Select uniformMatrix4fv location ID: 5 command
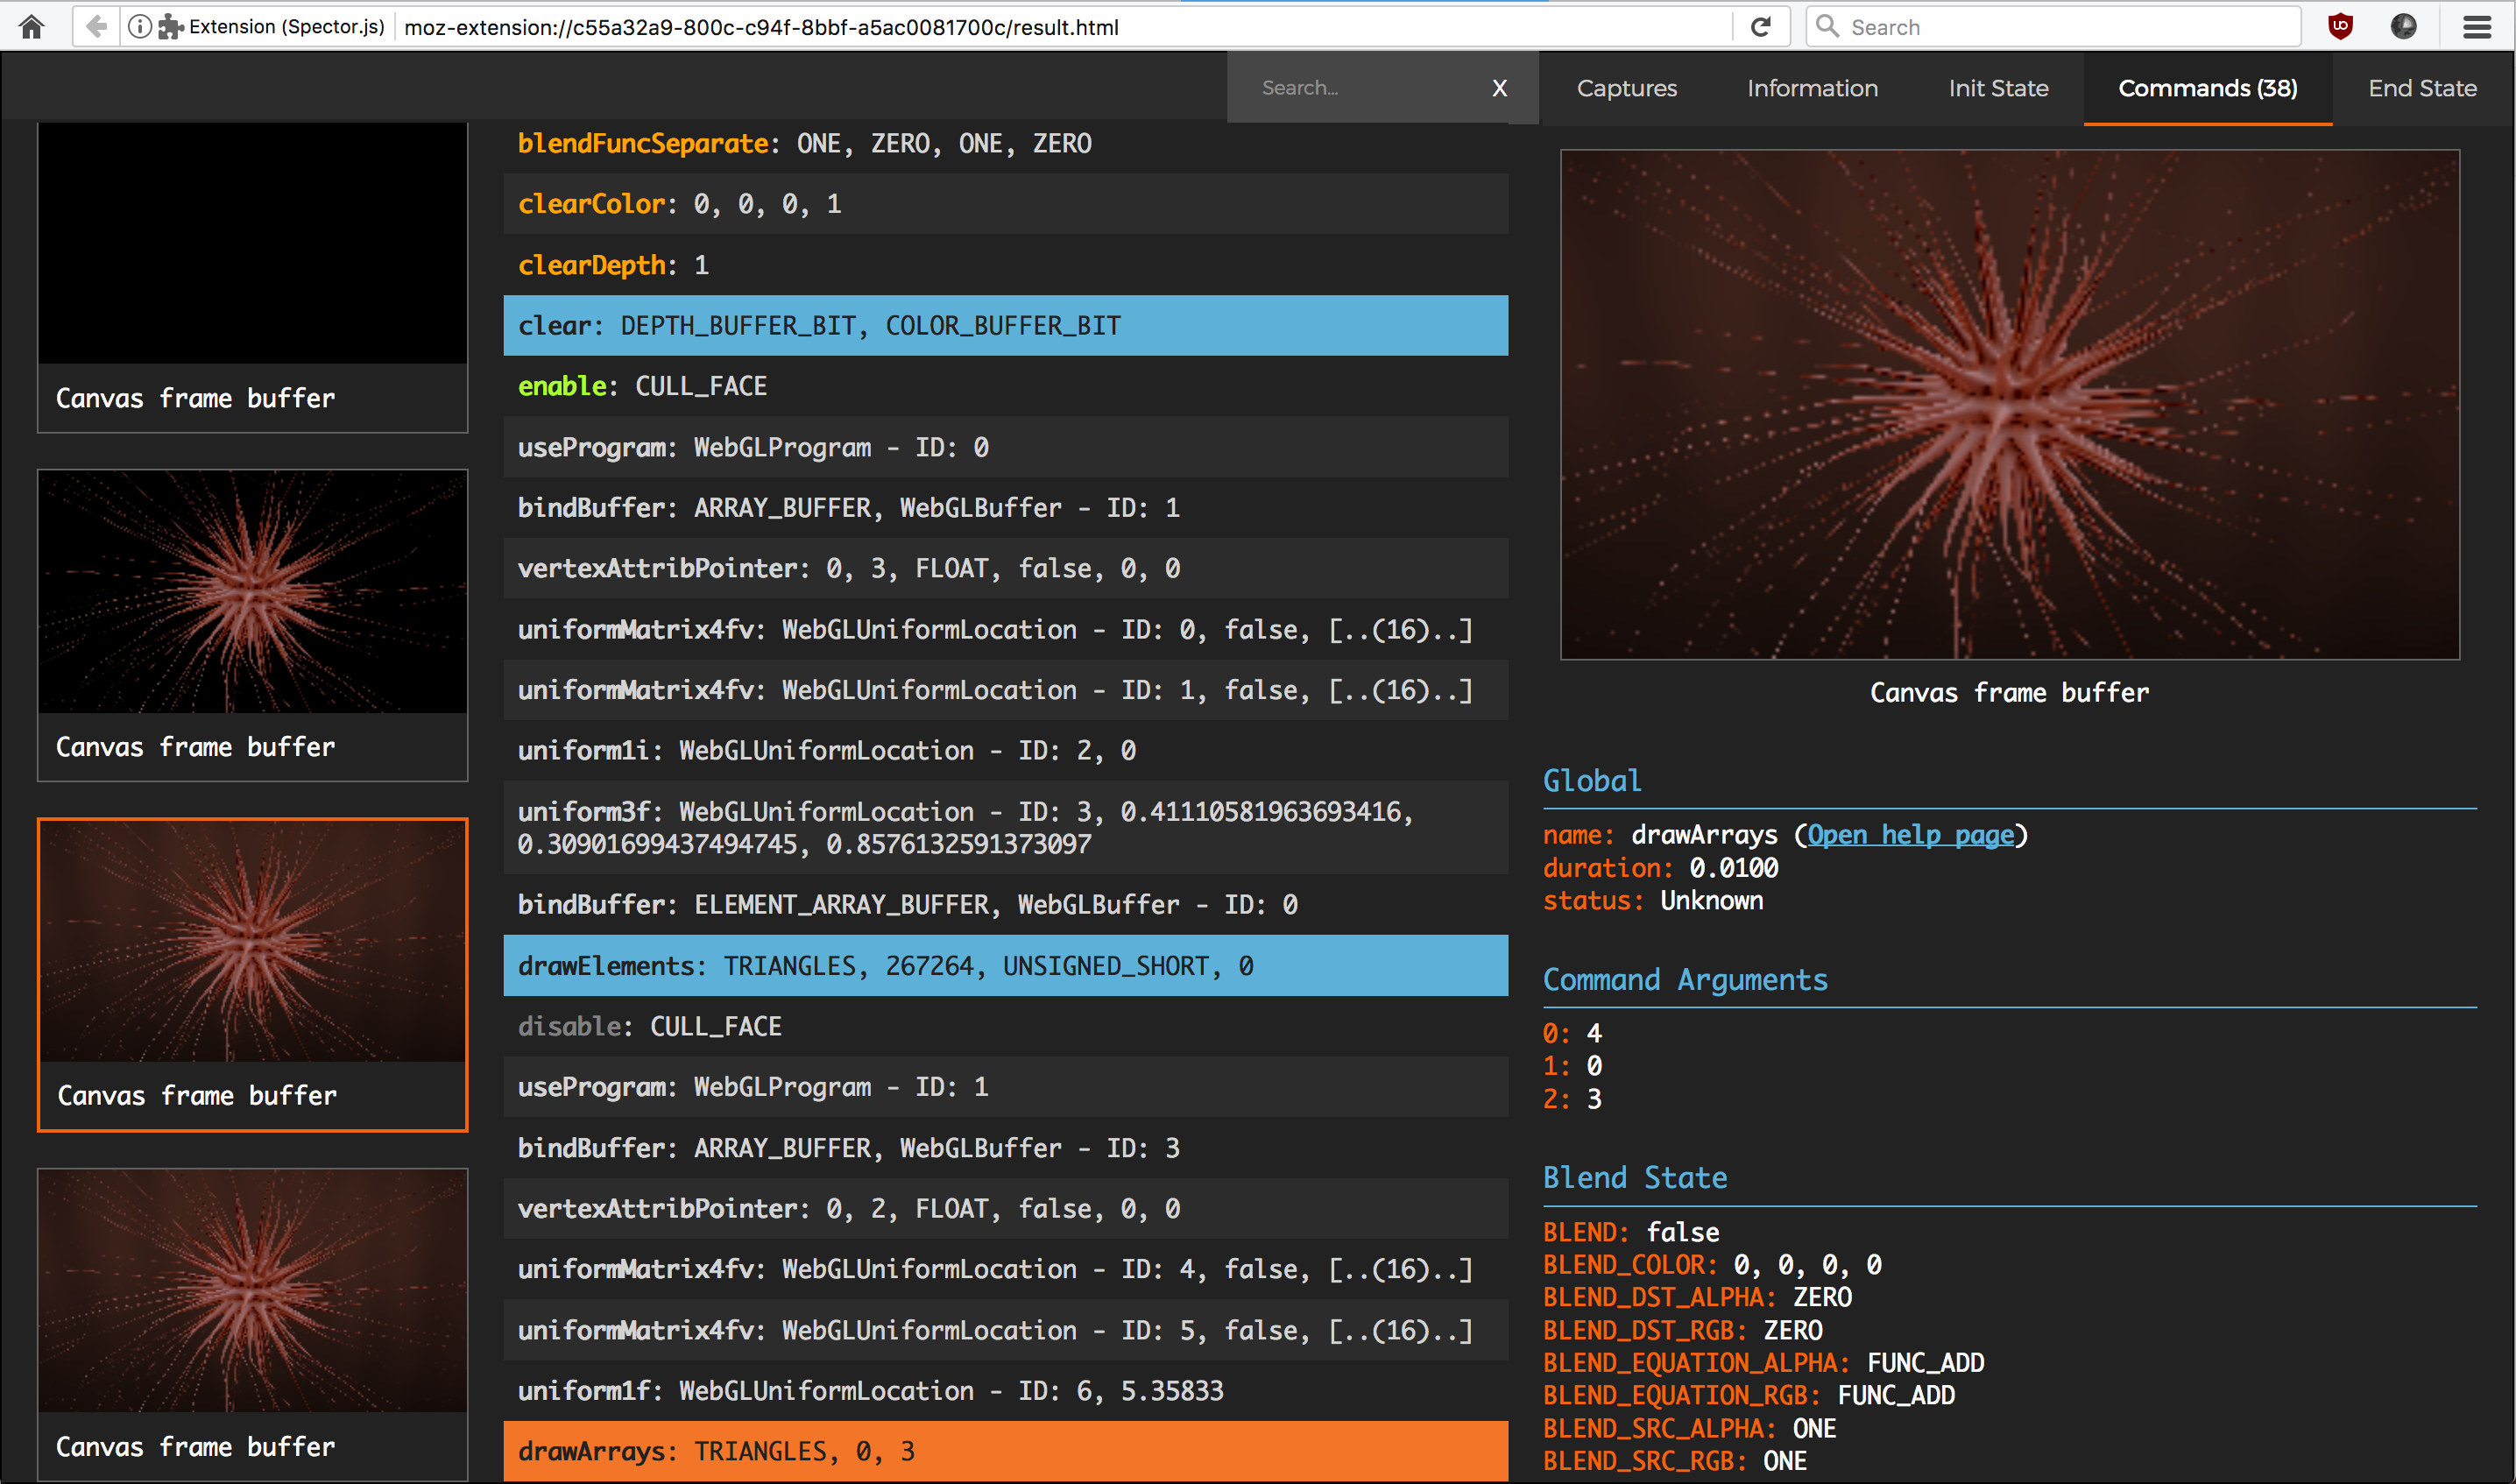Image resolution: width=2516 pixels, height=1484 pixels. click(1005, 1330)
